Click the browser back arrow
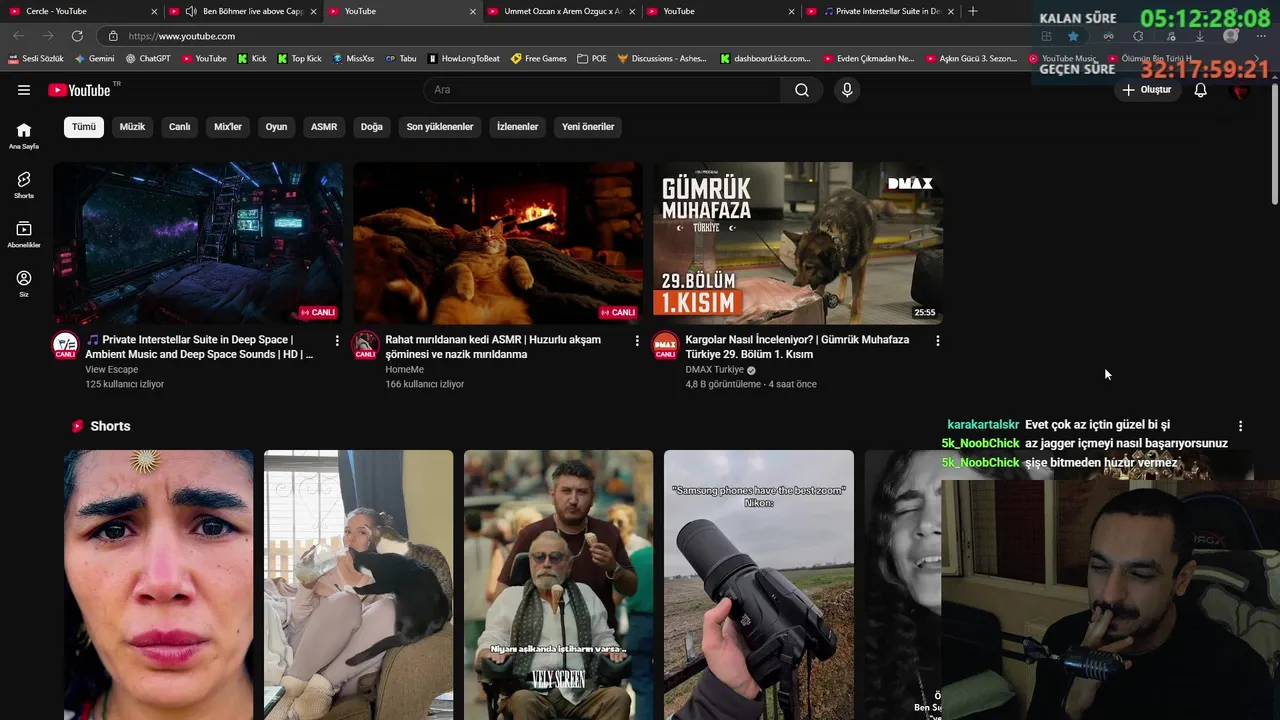 coord(19,36)
